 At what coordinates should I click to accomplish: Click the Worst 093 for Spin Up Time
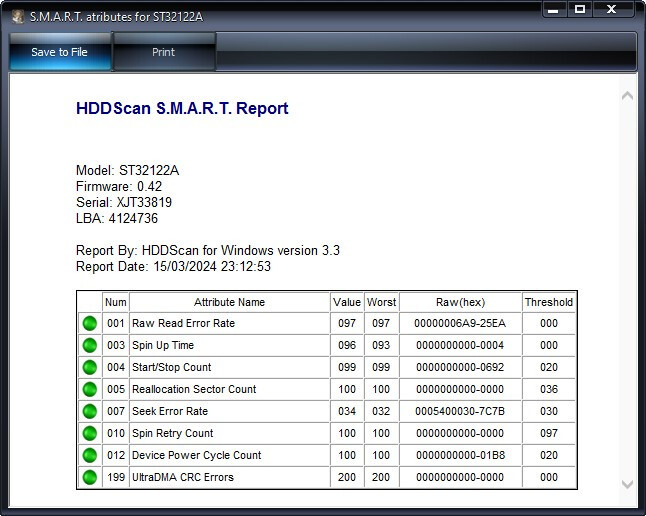381,345
